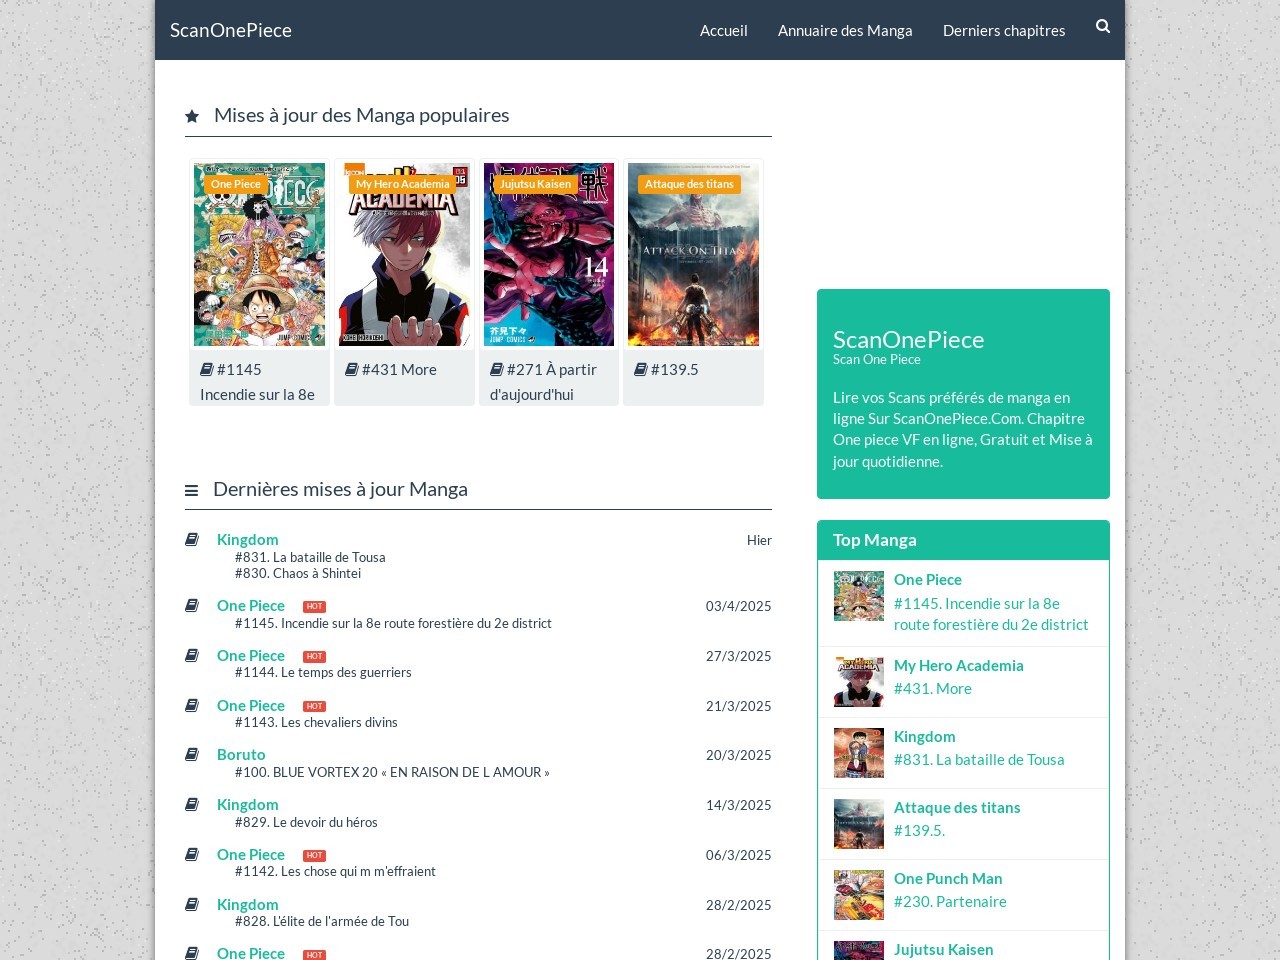Open chapter #1143. Les chevaliers divins
The width and height of the screenshot is (1280, 960).
tap(316, 722)
